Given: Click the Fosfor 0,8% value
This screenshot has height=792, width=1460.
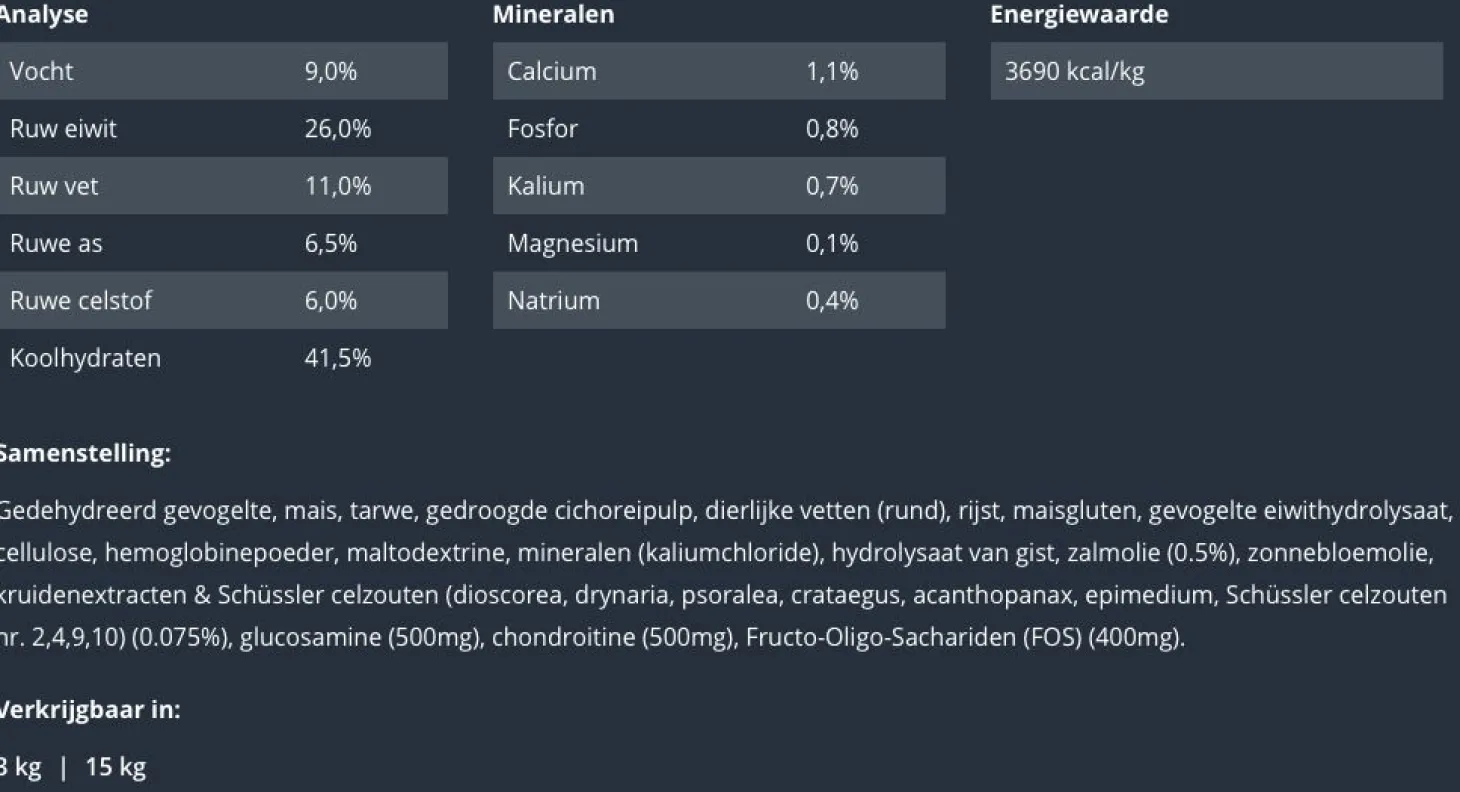Looking at the screenshot, I should click(x=832, y=129).
